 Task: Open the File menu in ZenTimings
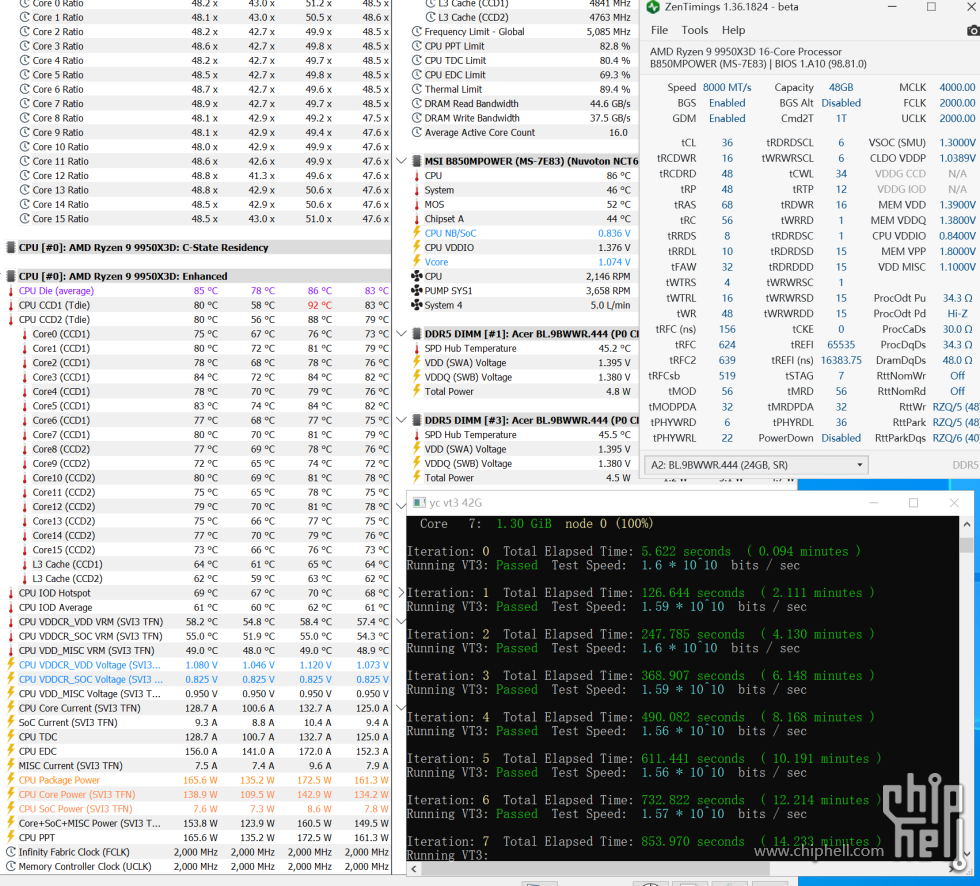tap(659, 30)
